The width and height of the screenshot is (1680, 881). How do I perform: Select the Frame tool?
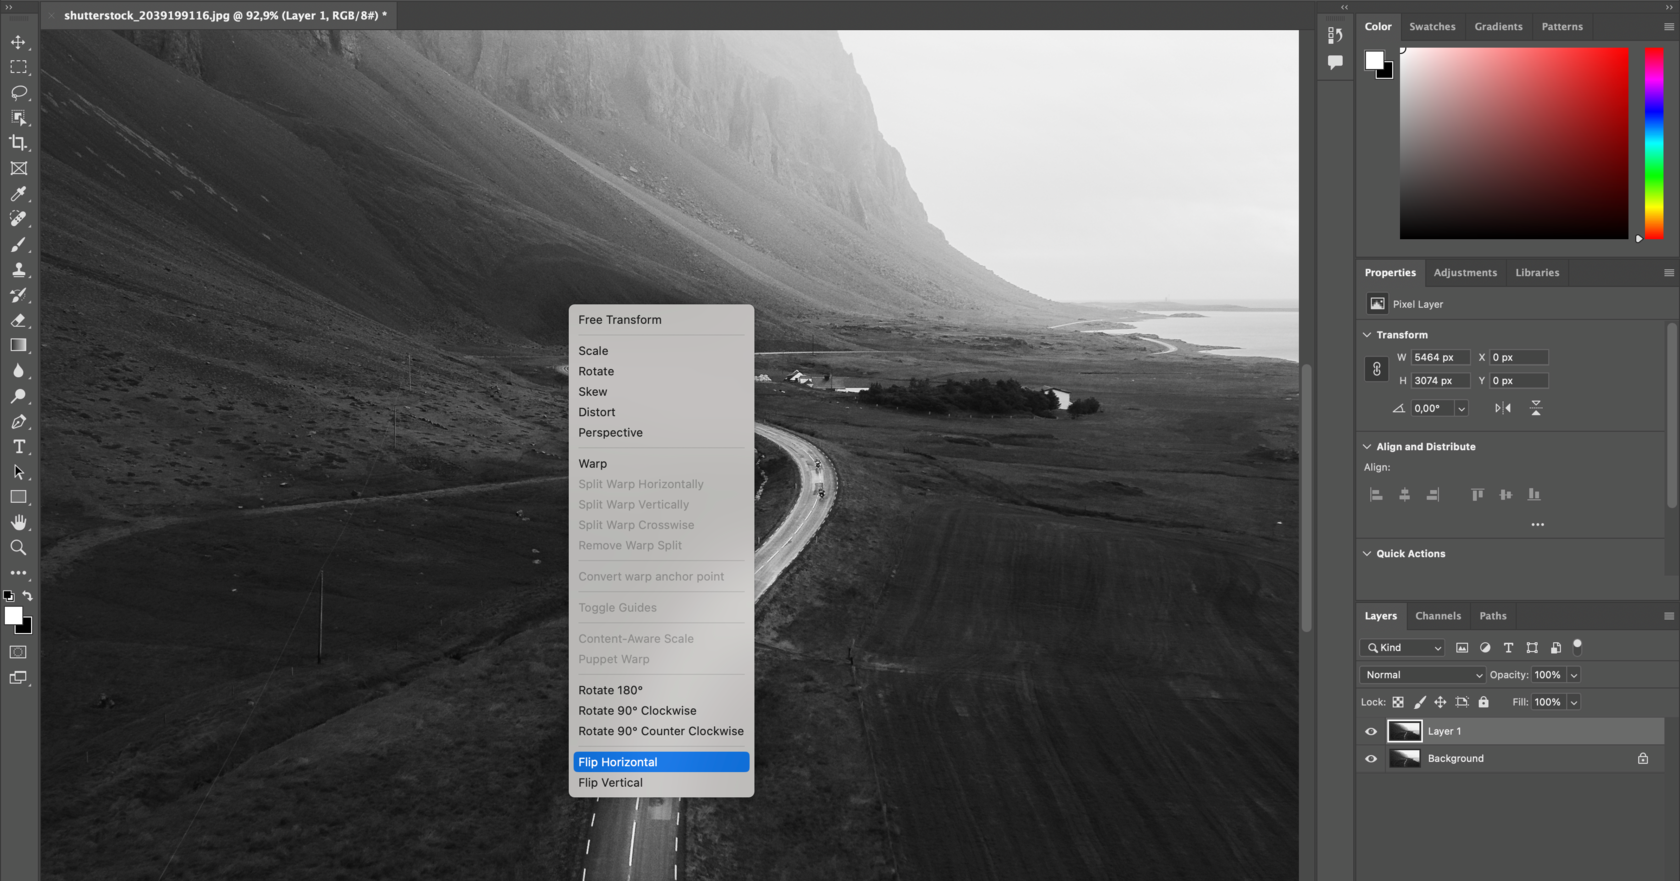(18, 168)
